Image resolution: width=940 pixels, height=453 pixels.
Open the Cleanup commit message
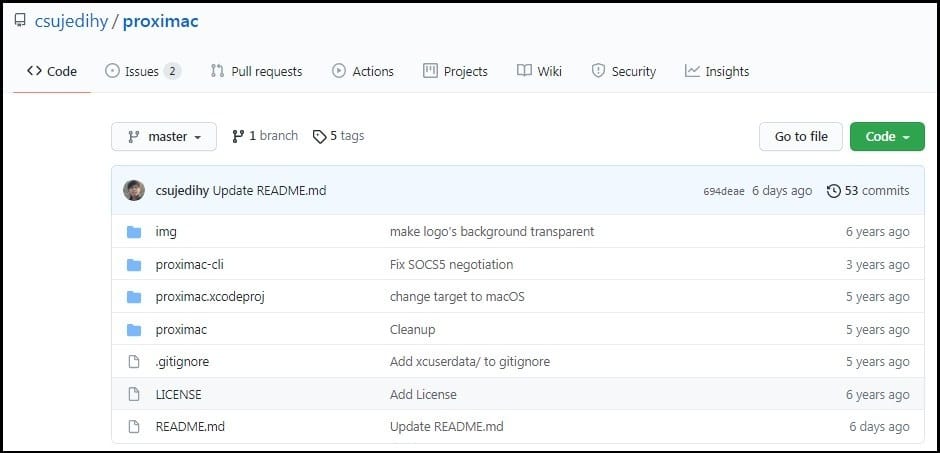[x=412, y=330]
